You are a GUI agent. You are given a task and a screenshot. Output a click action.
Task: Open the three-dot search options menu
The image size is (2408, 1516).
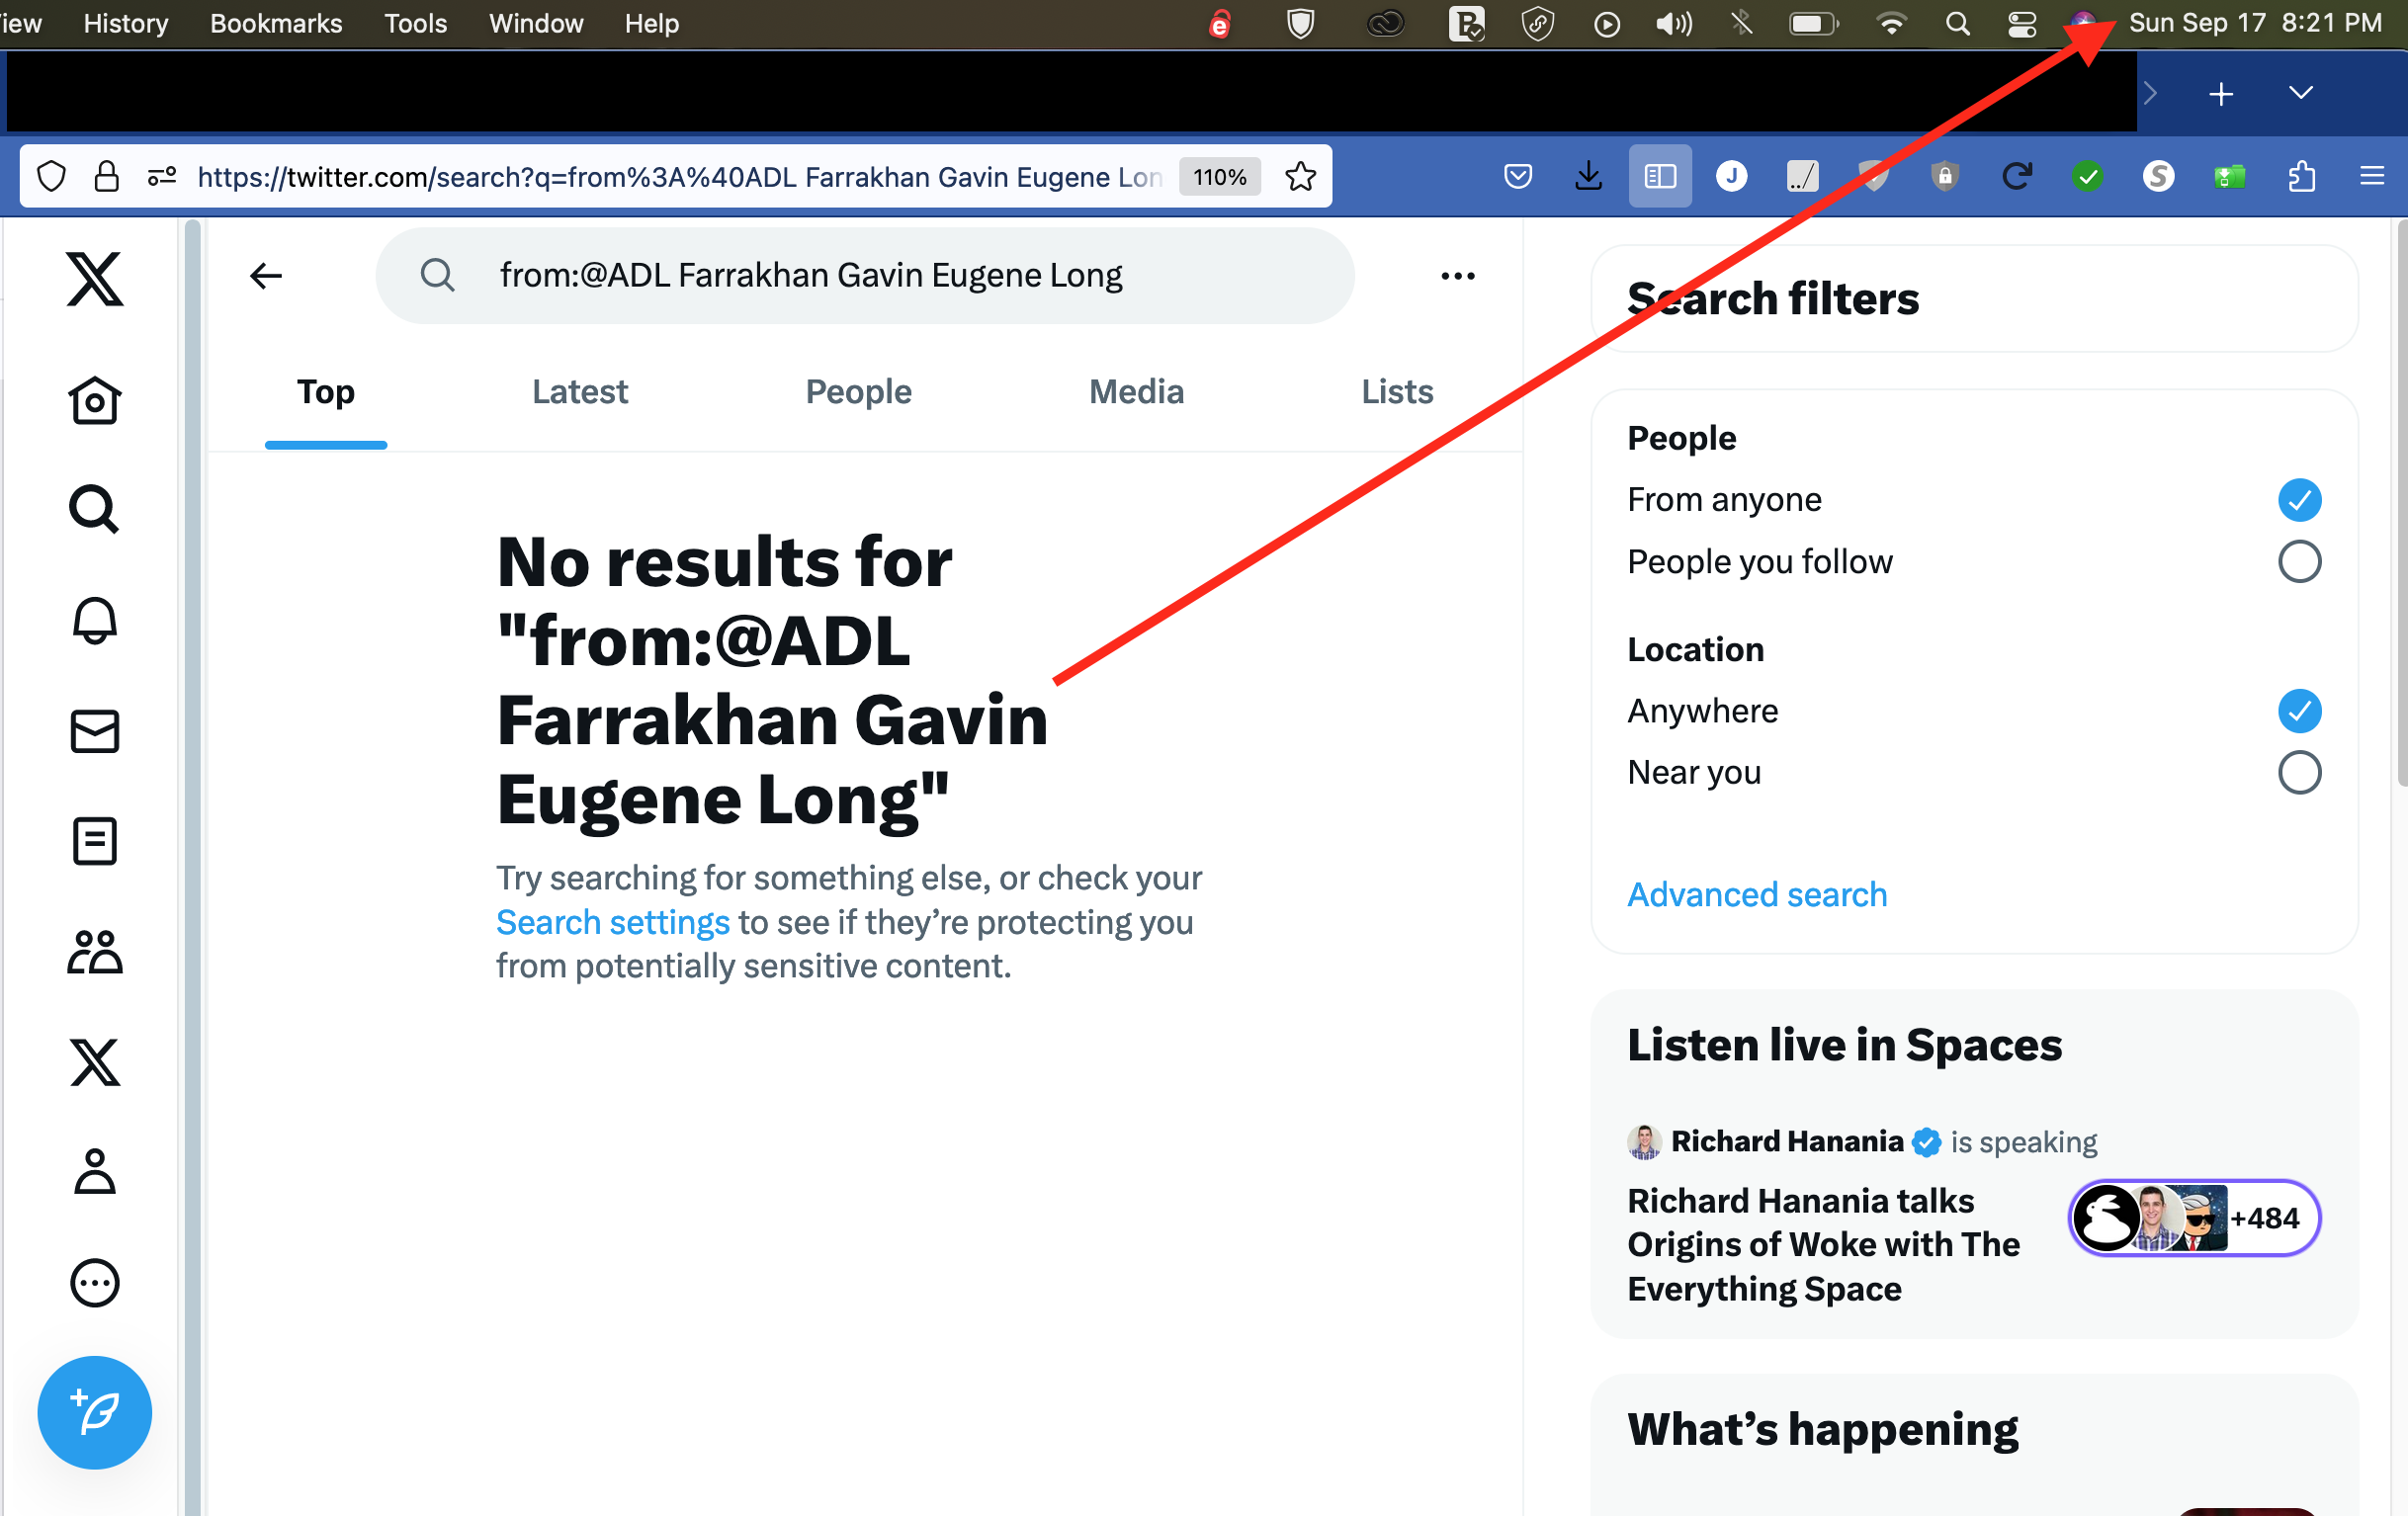[1457, 275]
